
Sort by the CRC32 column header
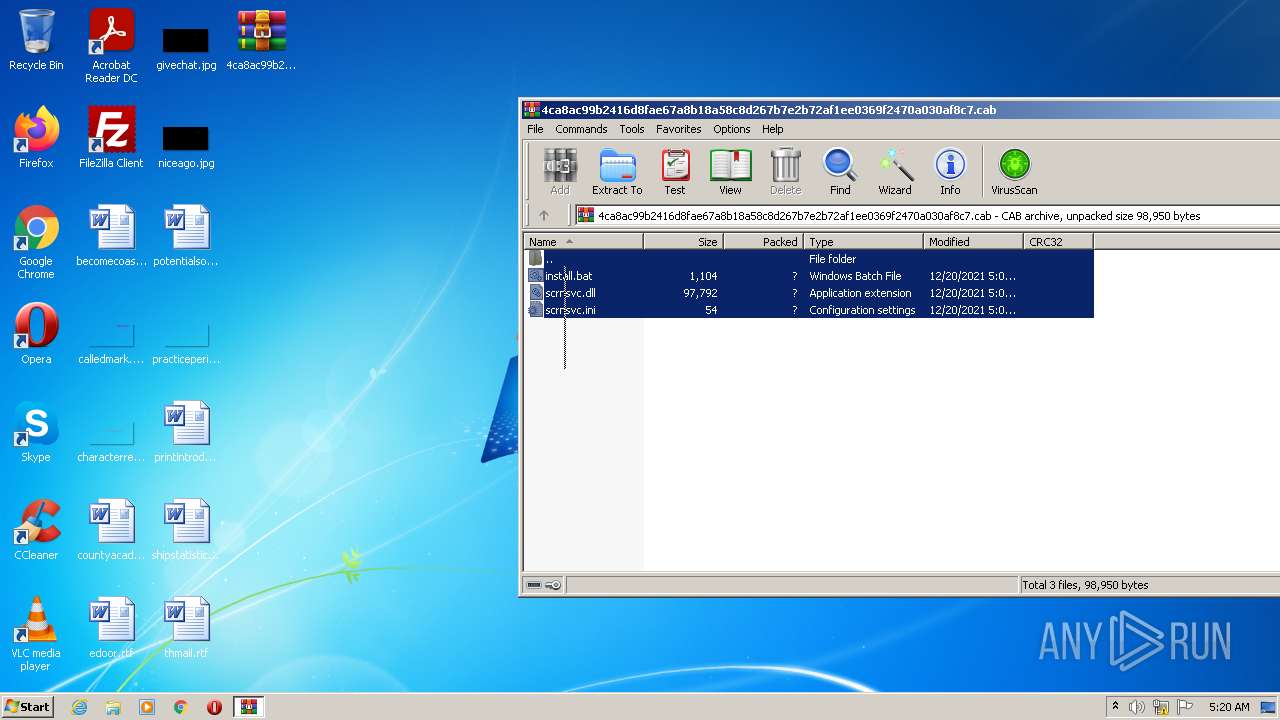tap(1058, 242)
